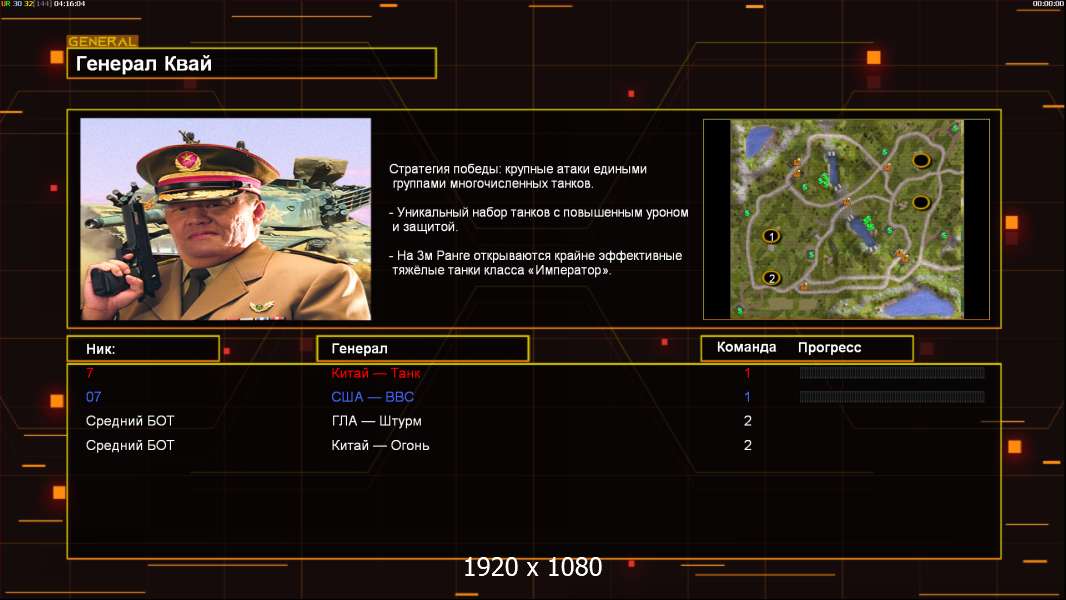Click the «Команда» column header
The image size is (1066, 600).
point(746,347)
